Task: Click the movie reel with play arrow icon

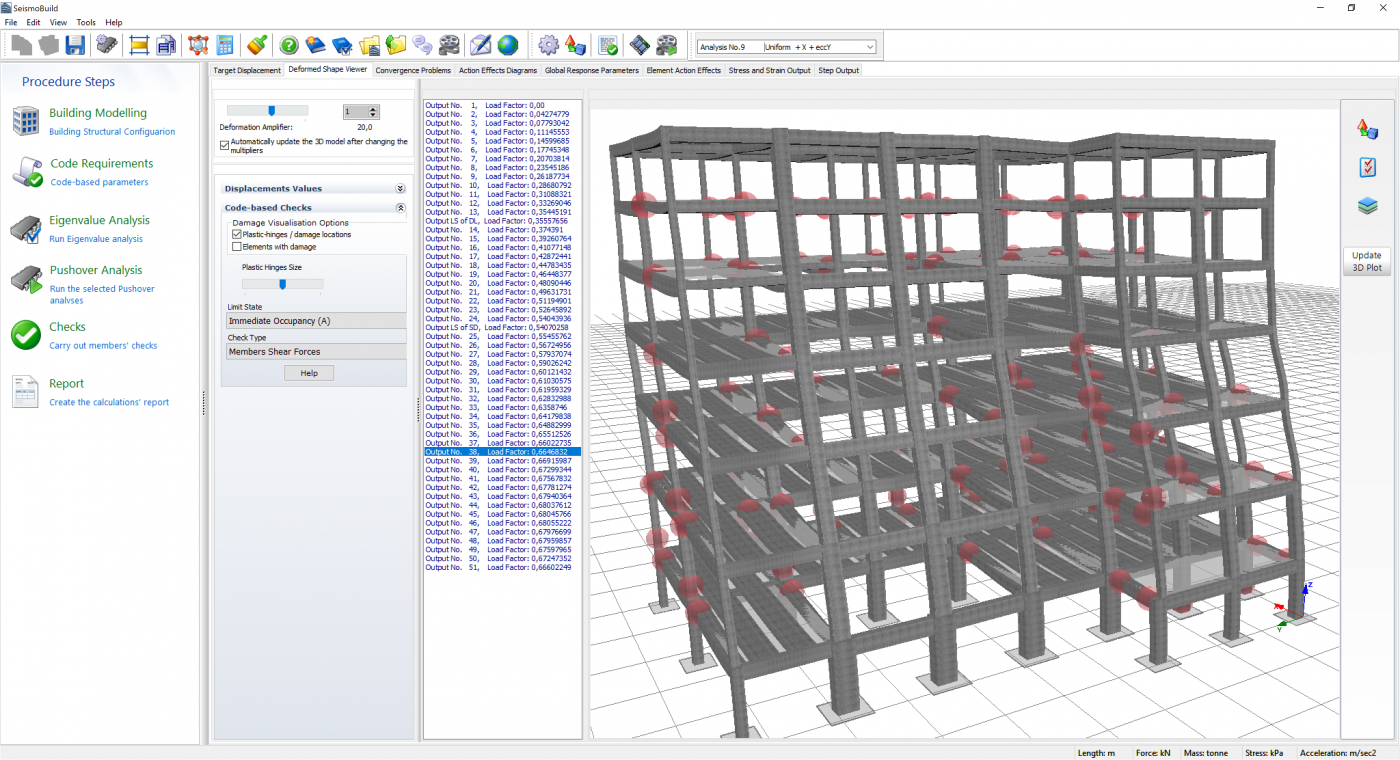Action: tap(666, 45)
